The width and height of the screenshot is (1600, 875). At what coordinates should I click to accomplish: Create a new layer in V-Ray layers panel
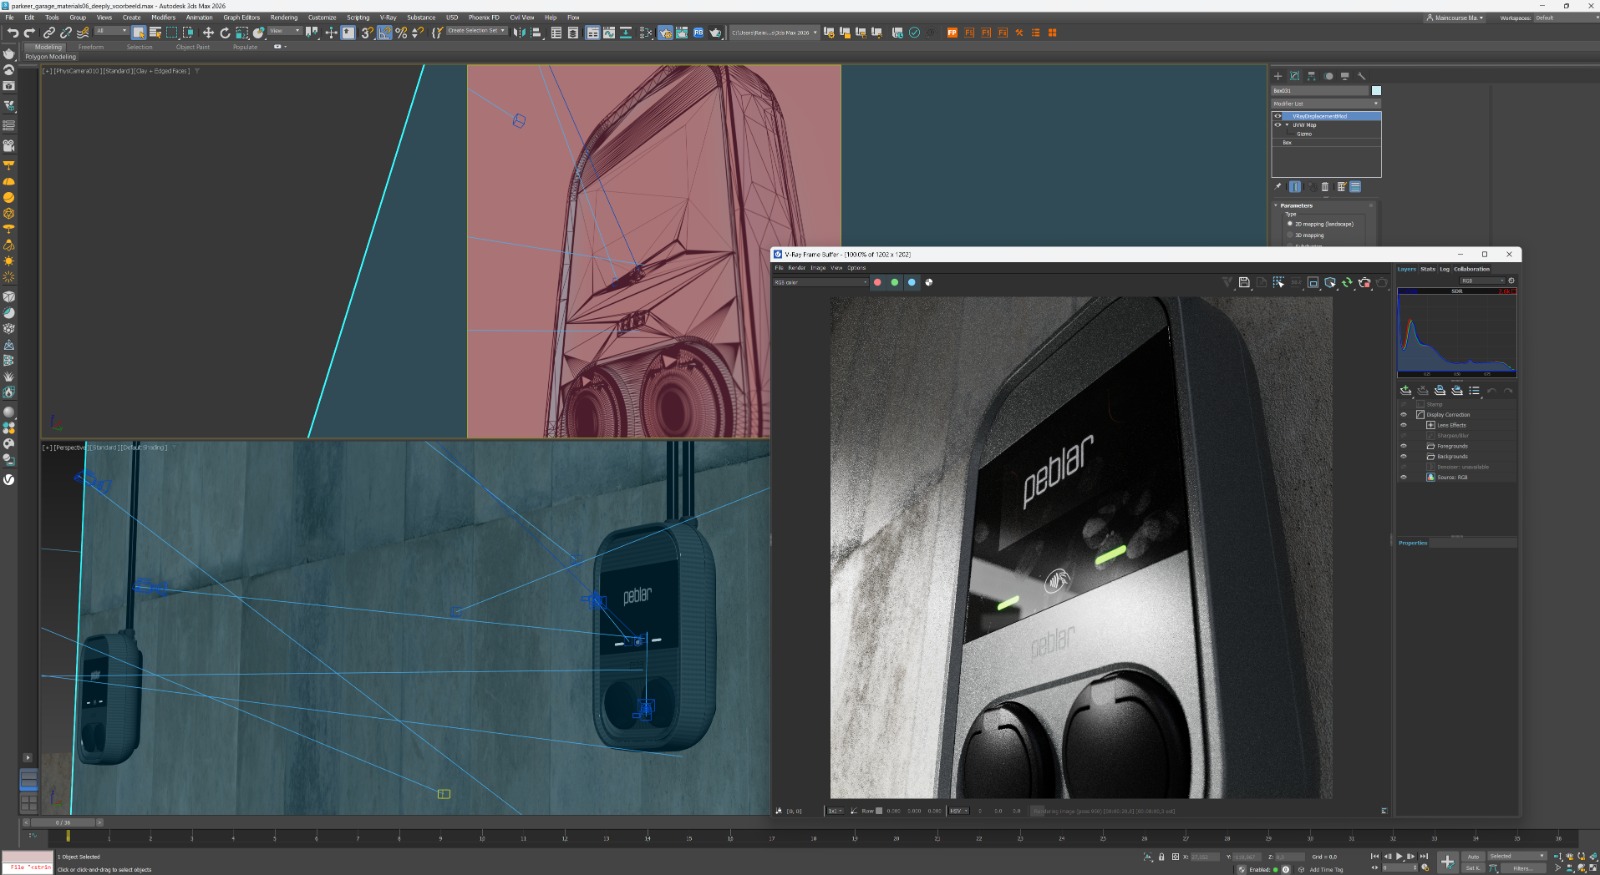(x=1405, y=391)
